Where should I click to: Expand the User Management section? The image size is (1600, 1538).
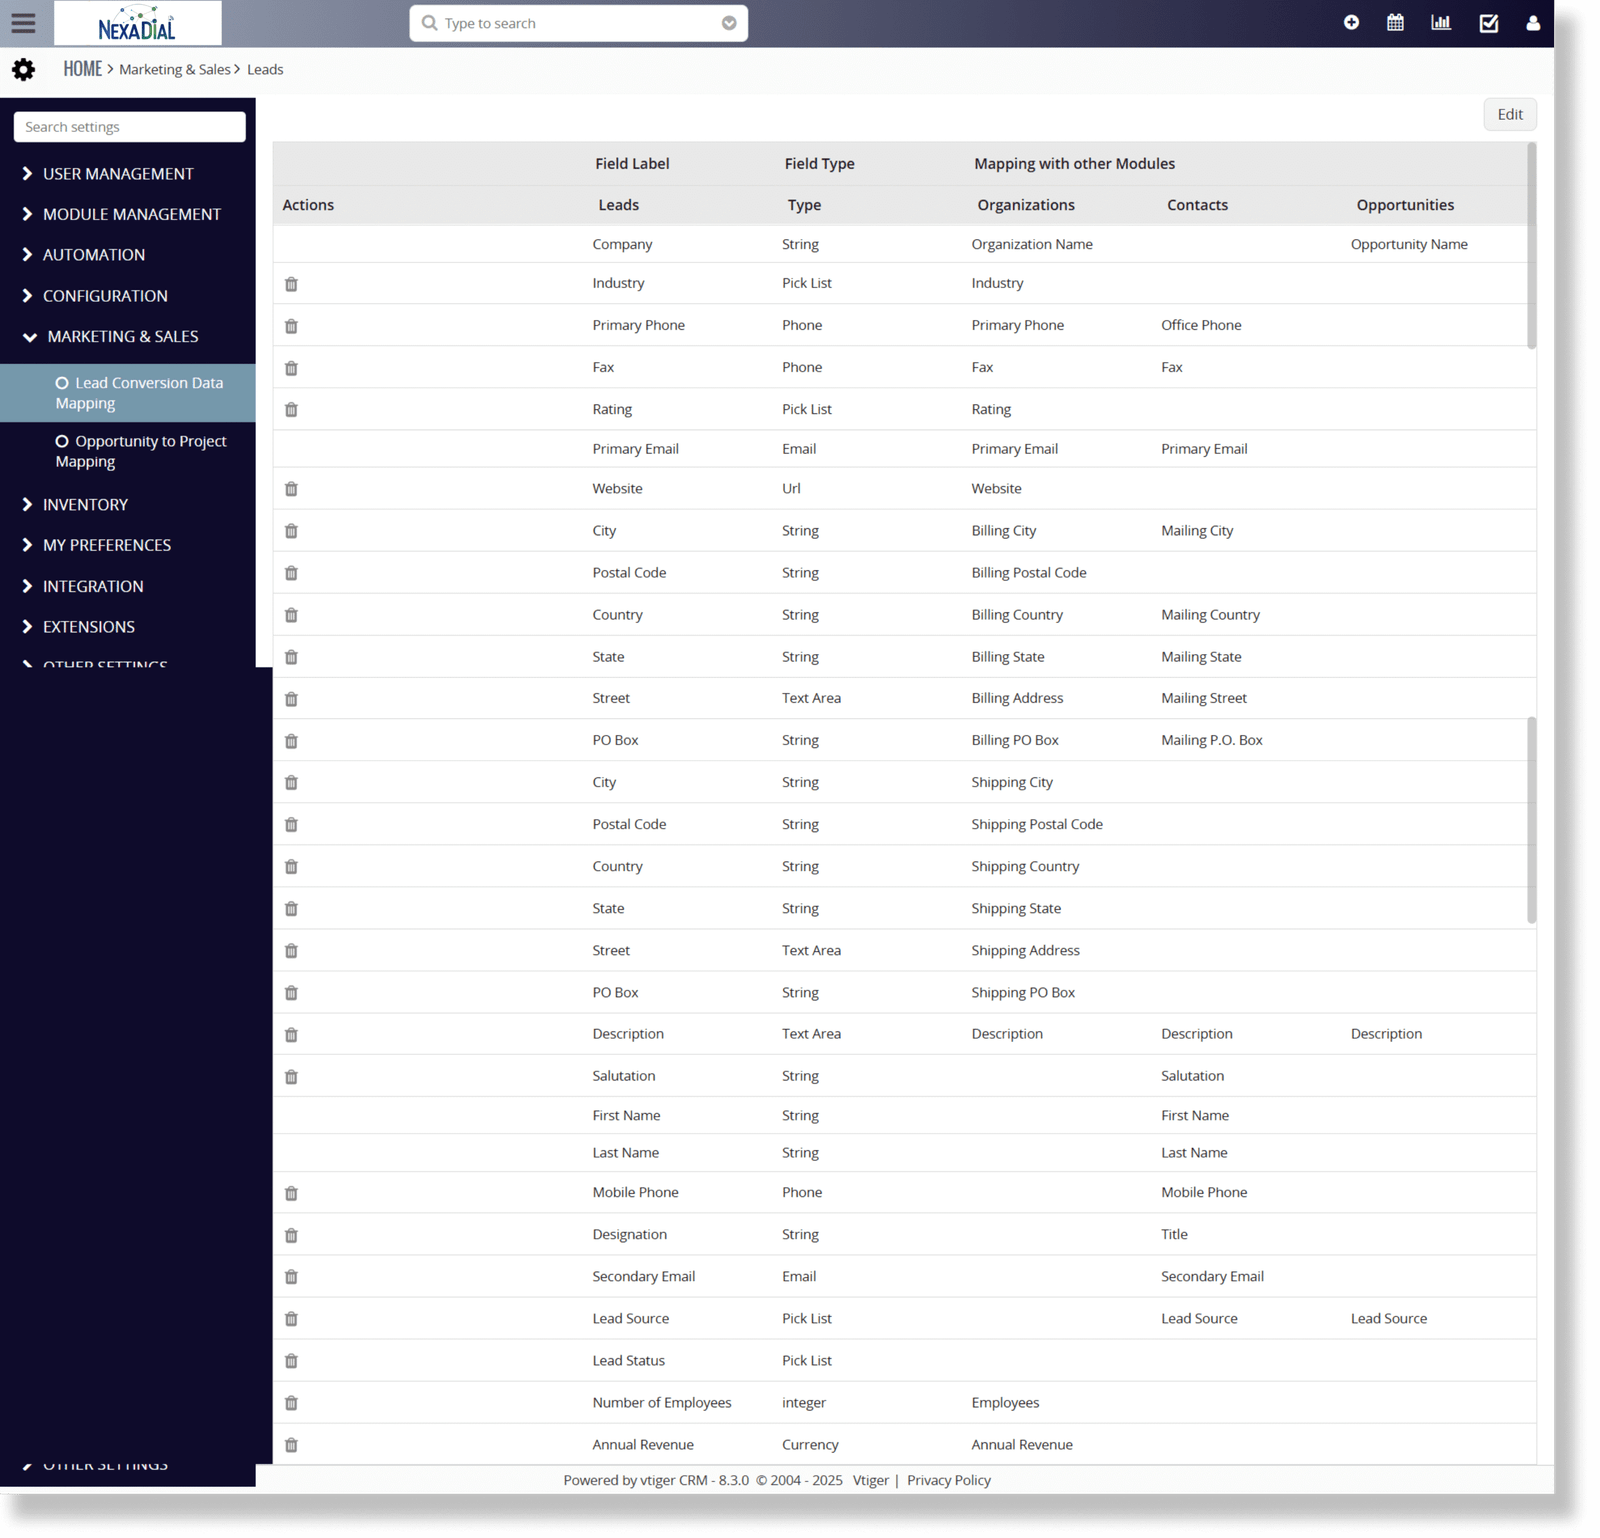point(118,174)
